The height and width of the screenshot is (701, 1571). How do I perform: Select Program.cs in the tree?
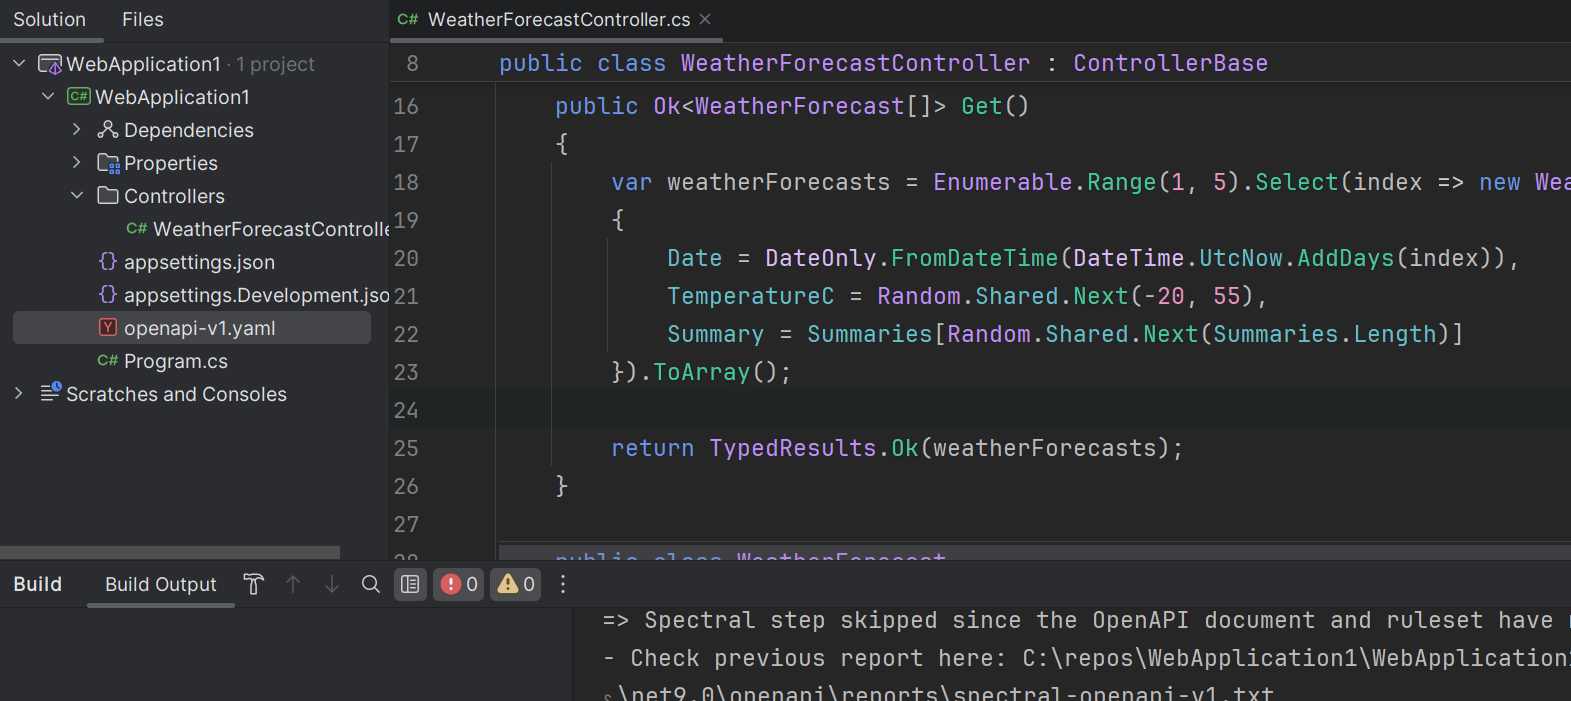[176, 361]
